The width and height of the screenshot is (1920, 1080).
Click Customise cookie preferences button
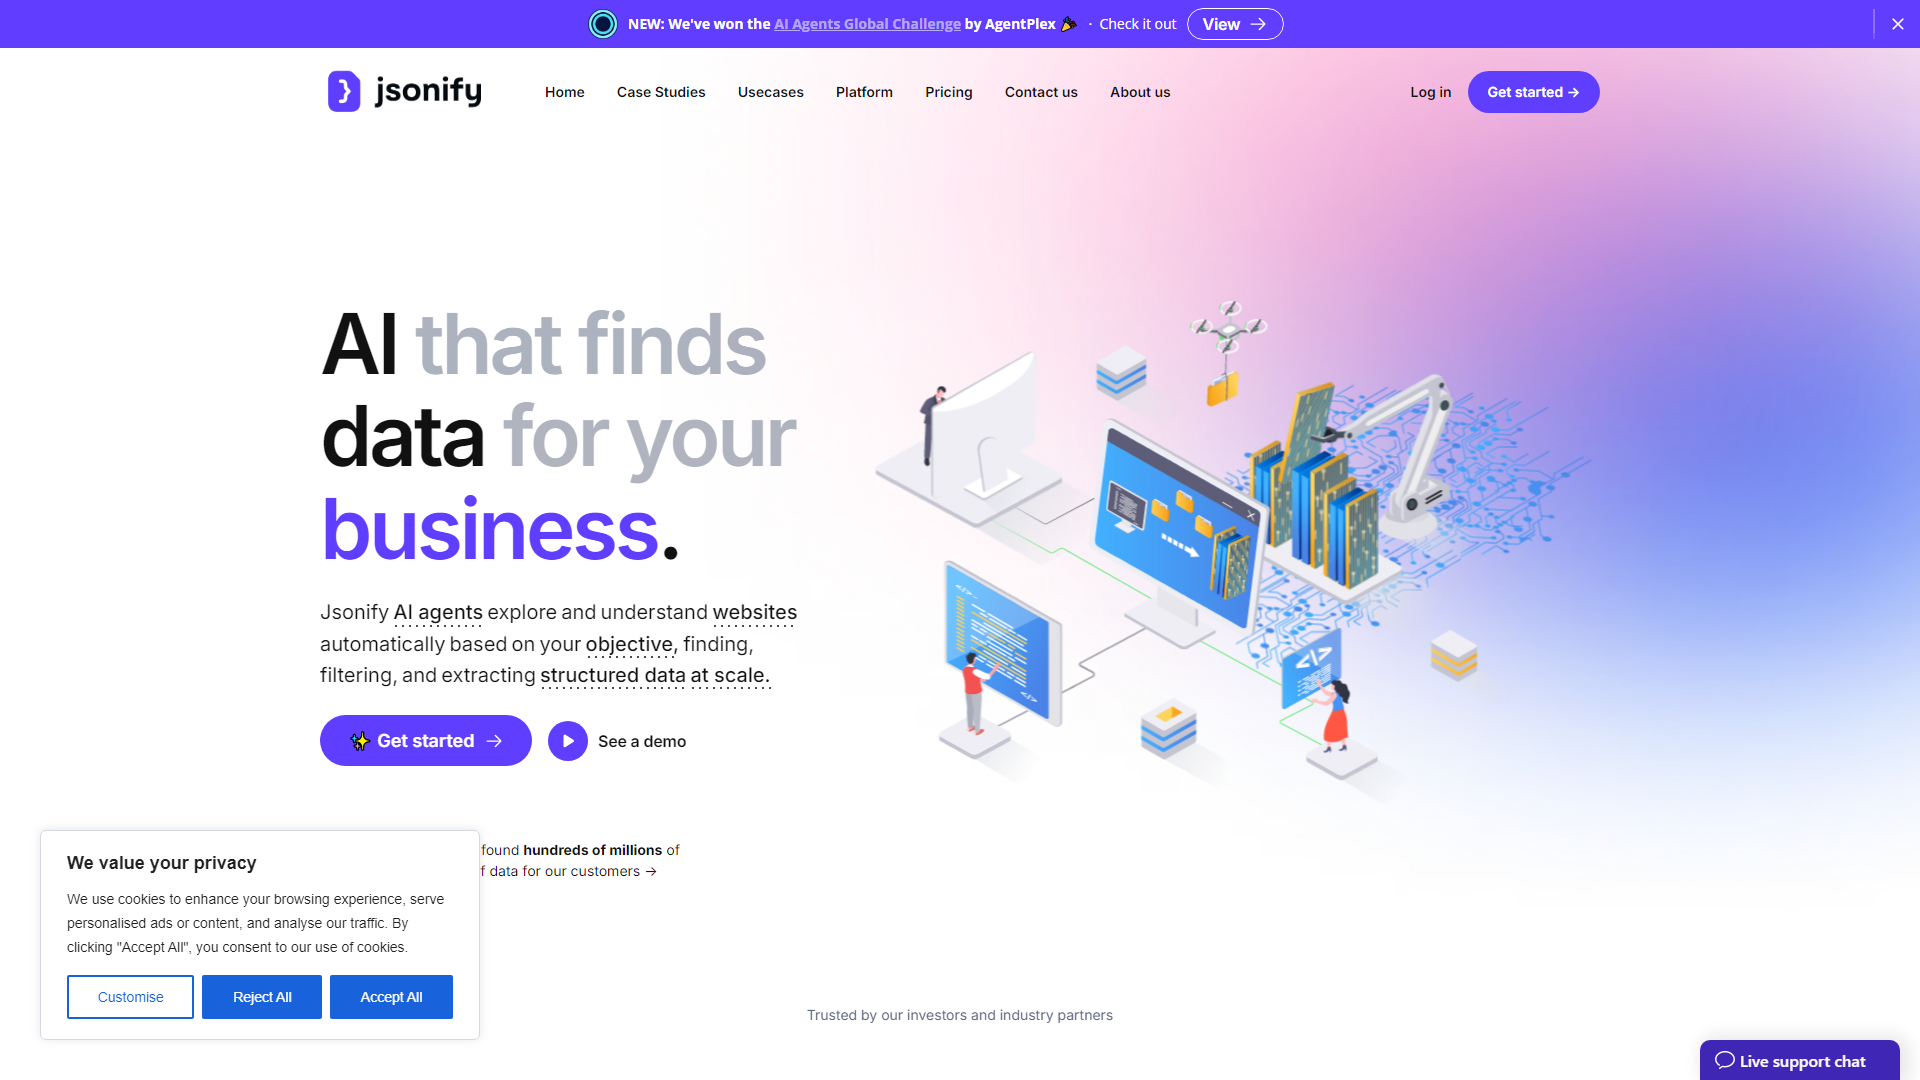(x=129, y=997)
